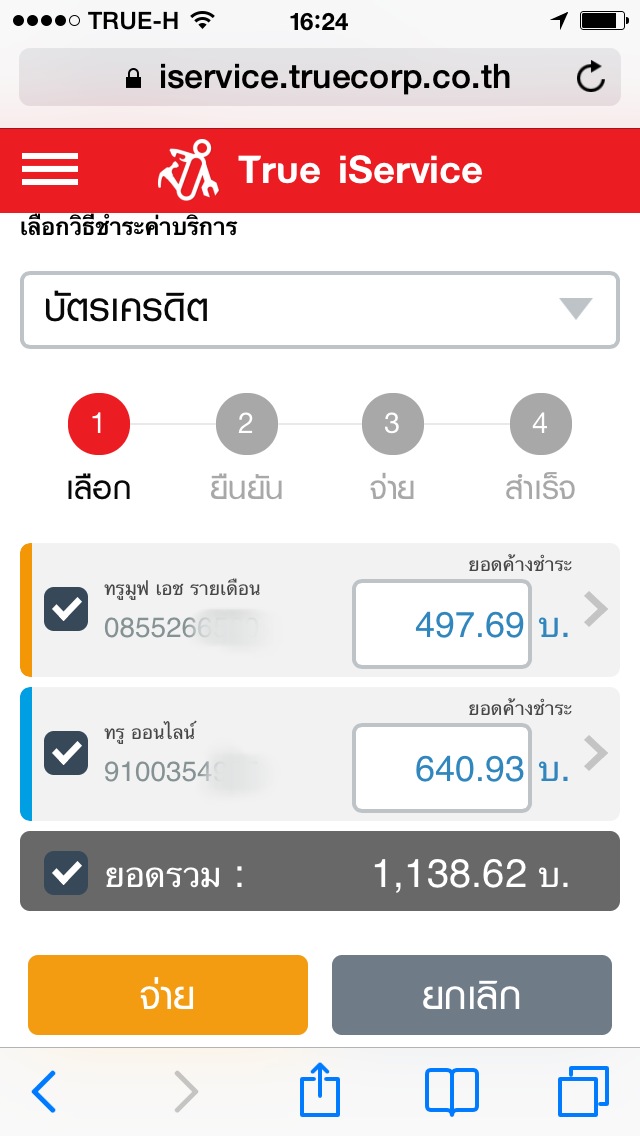Open the บัตรเครดิต payment method dropdown
This screenshot has height=1136, width=640.
pos(320,309)
